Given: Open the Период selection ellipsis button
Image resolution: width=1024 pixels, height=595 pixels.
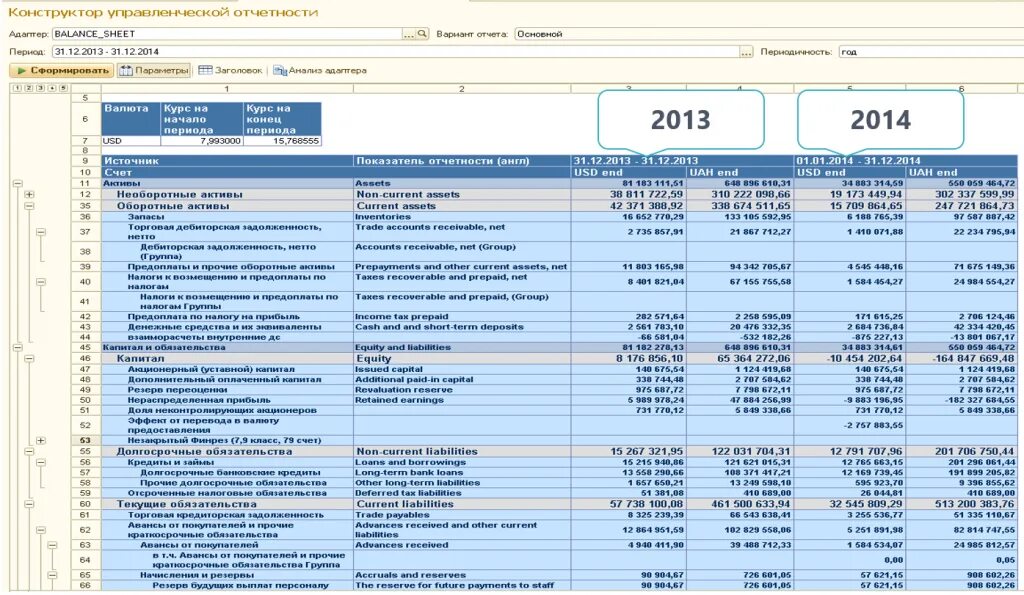Looking at the screenshot, I should point(746,52).
